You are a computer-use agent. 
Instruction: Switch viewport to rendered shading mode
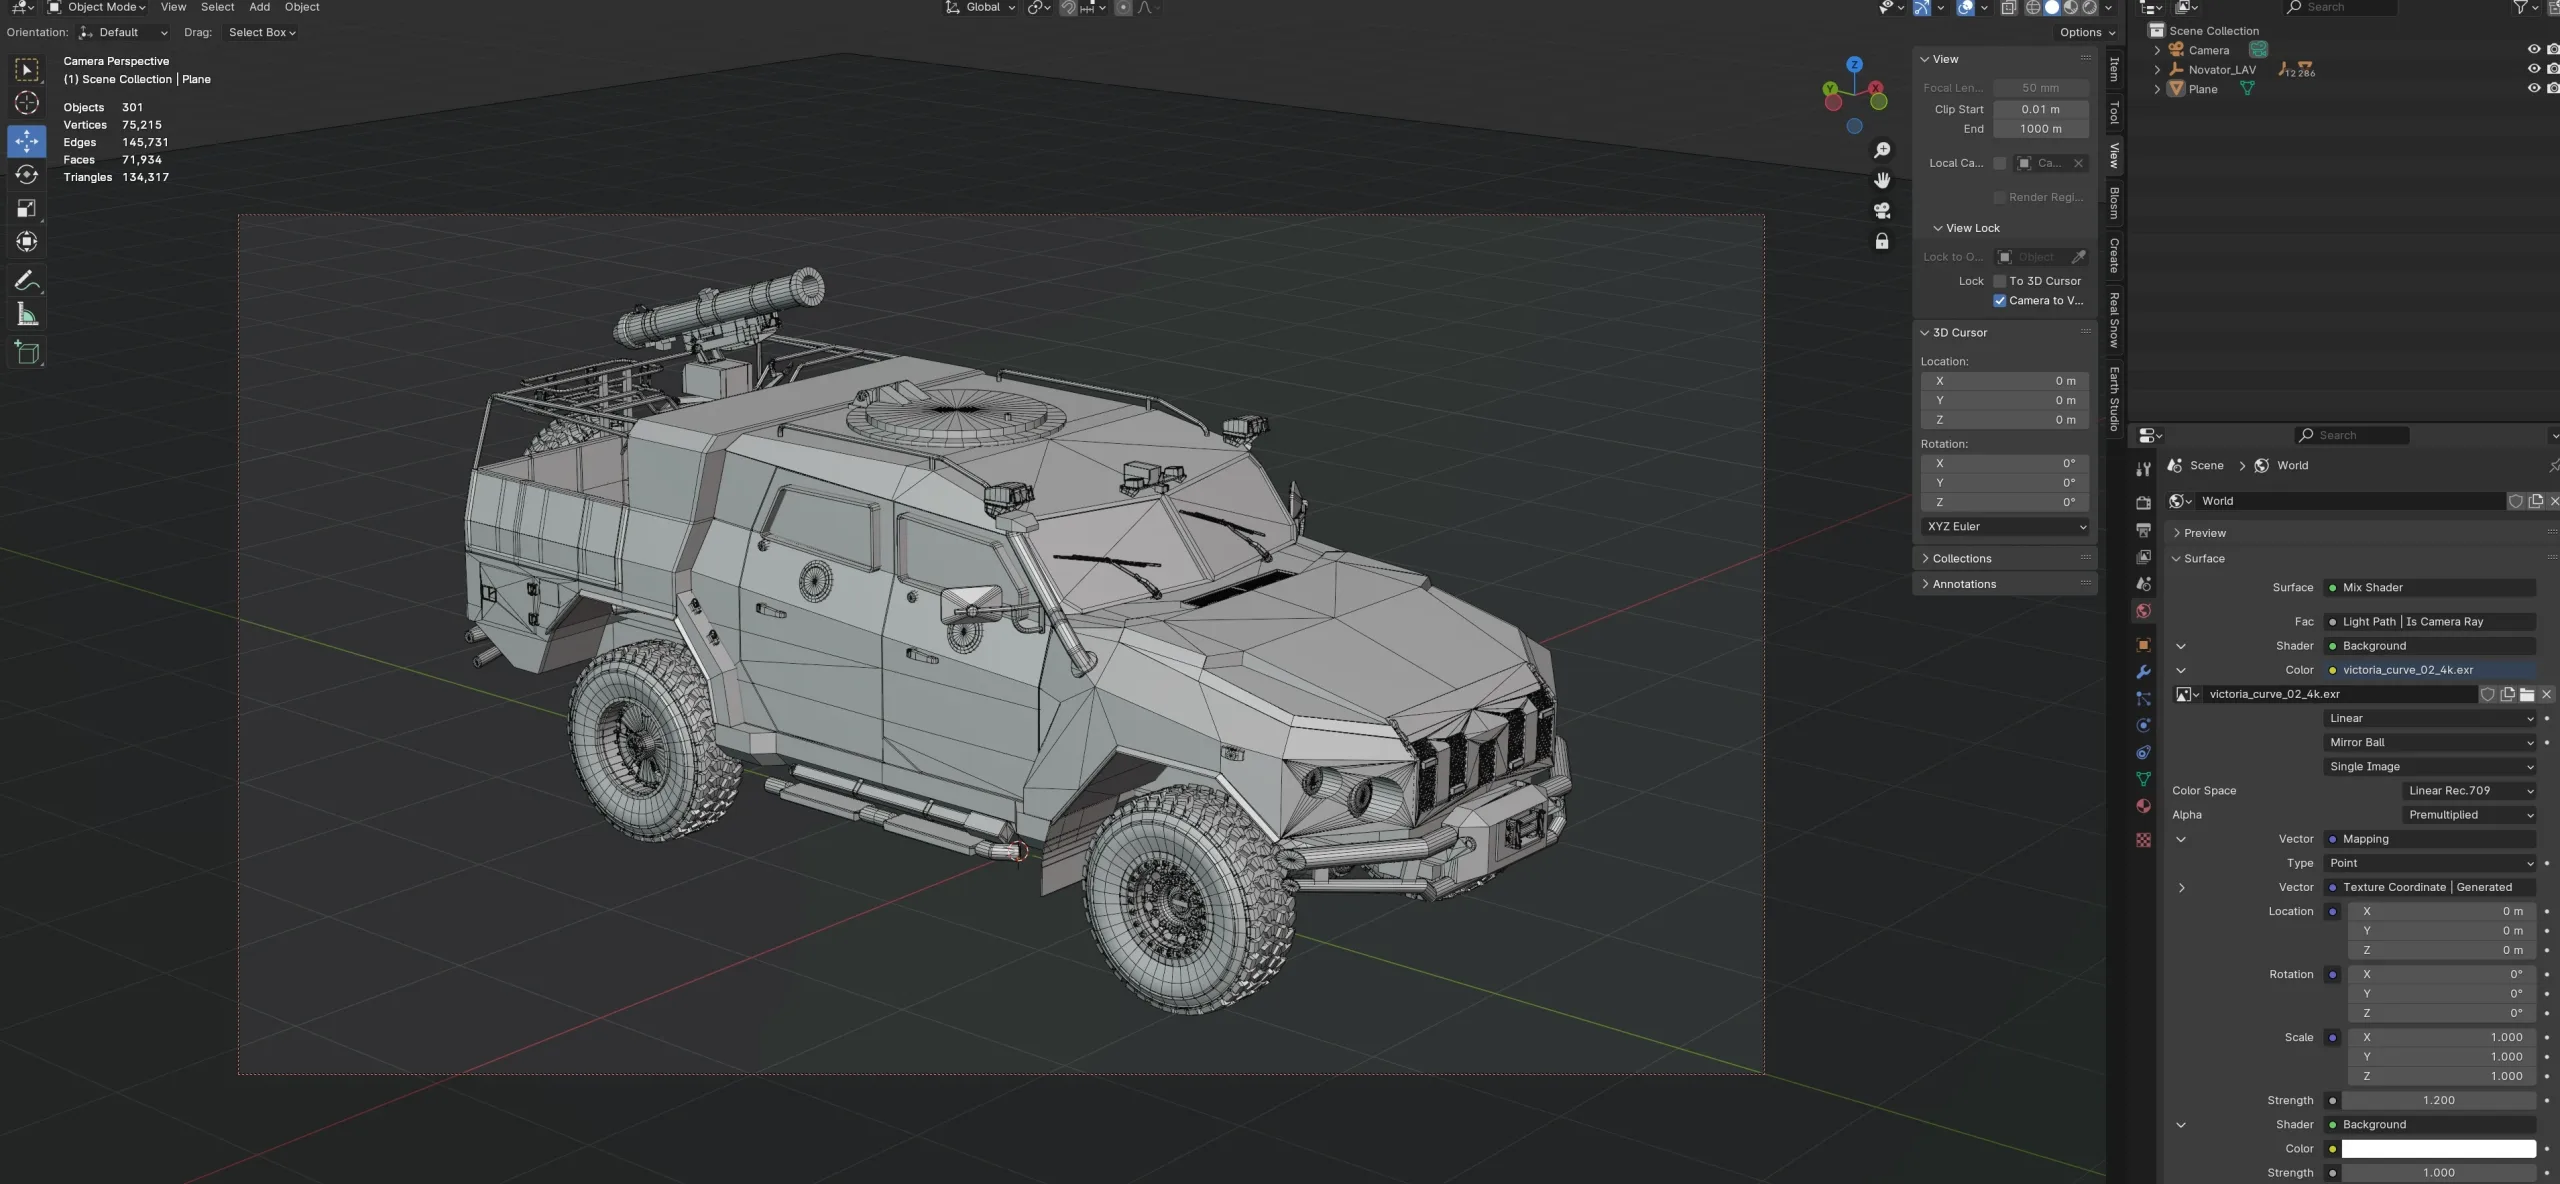[2090, 8]
